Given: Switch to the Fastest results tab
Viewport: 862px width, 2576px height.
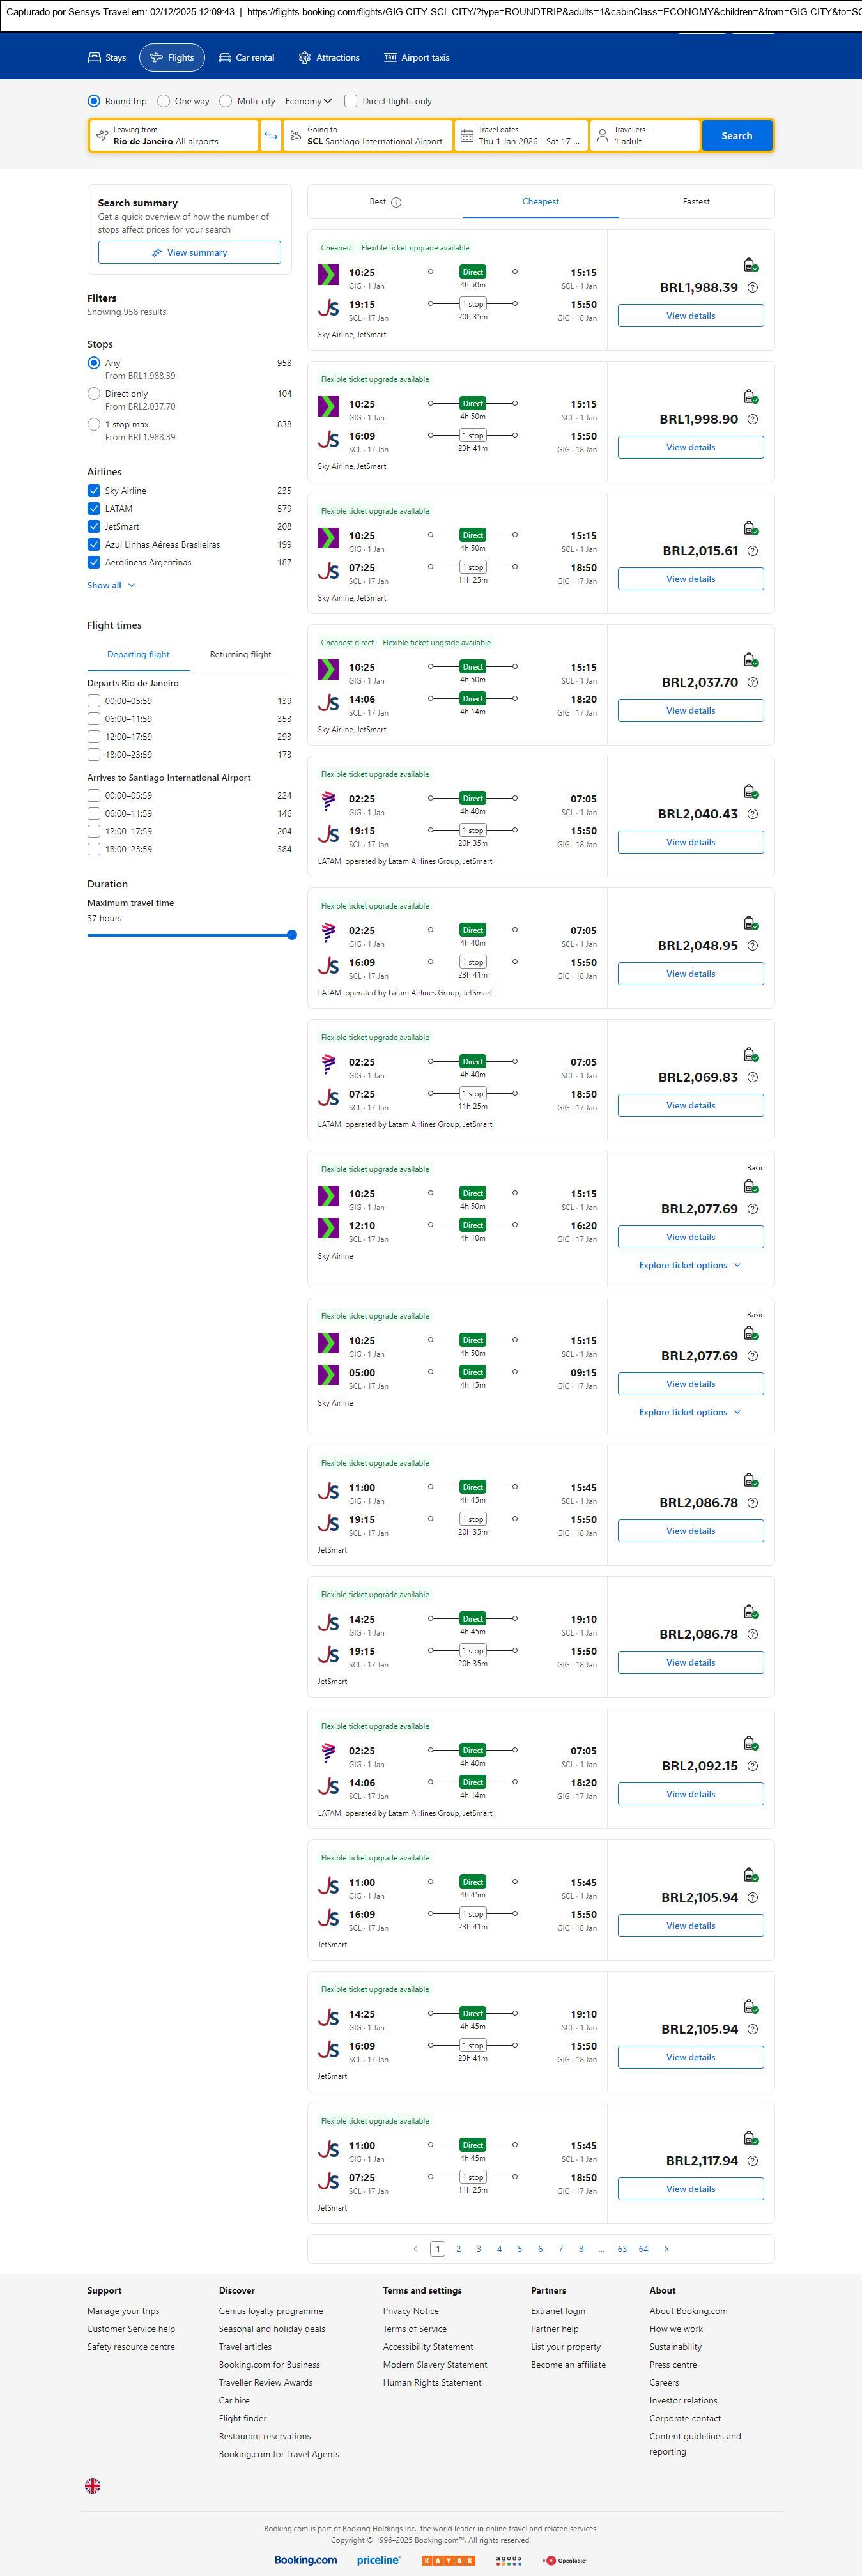Looking at the screenshot, I should tap(696, 202).
